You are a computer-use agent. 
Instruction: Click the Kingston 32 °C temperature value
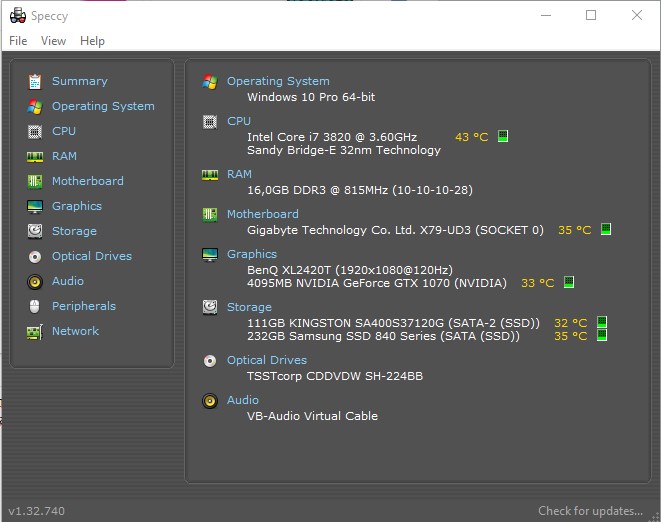[x=570, y=323]
